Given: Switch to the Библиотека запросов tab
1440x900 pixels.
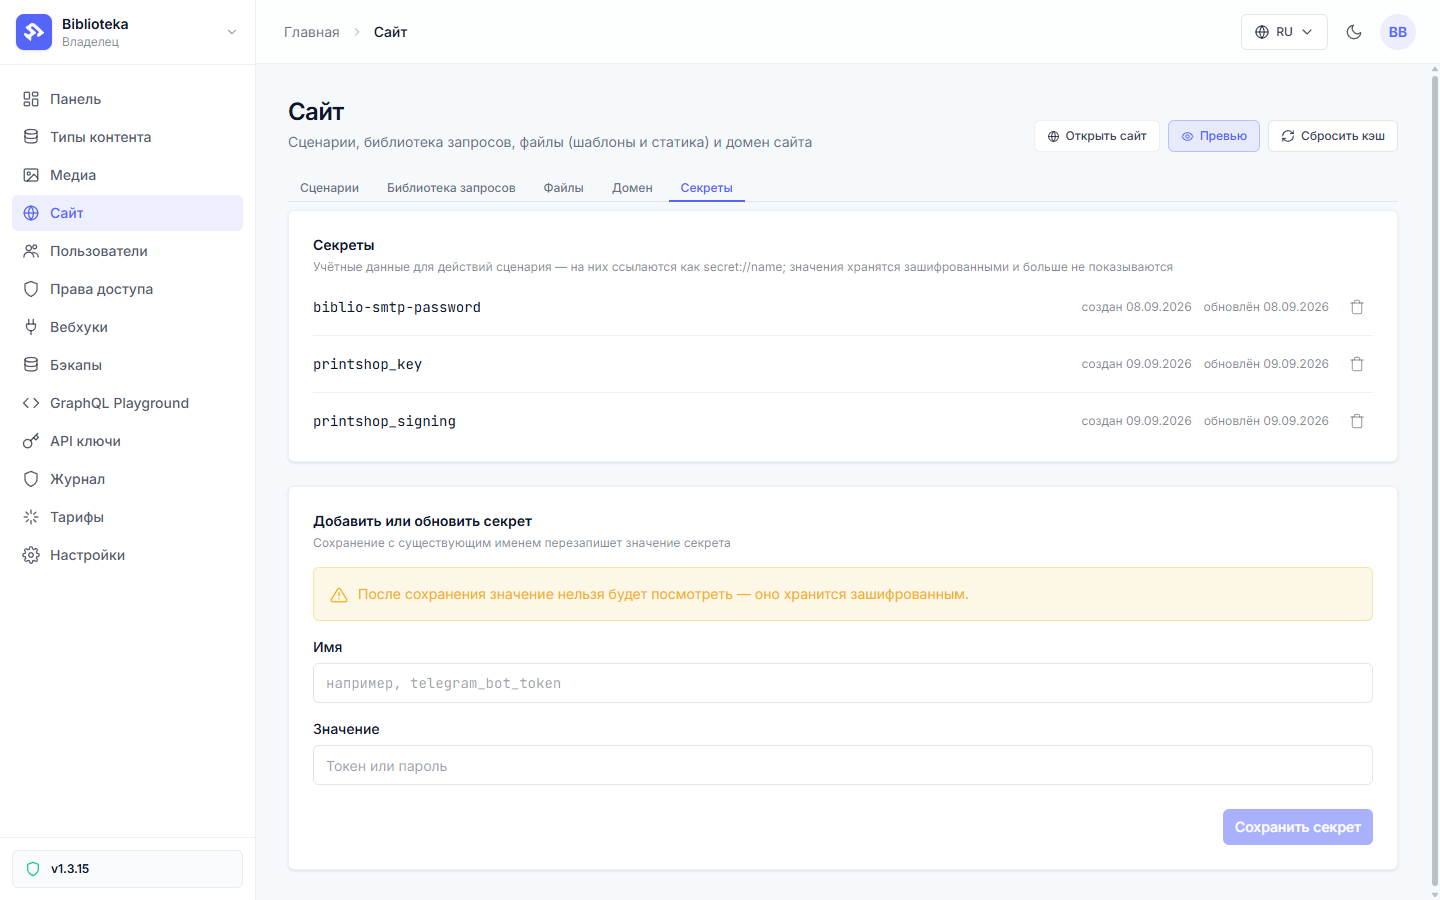Looking at the screenshot, I should click(451, 188).
